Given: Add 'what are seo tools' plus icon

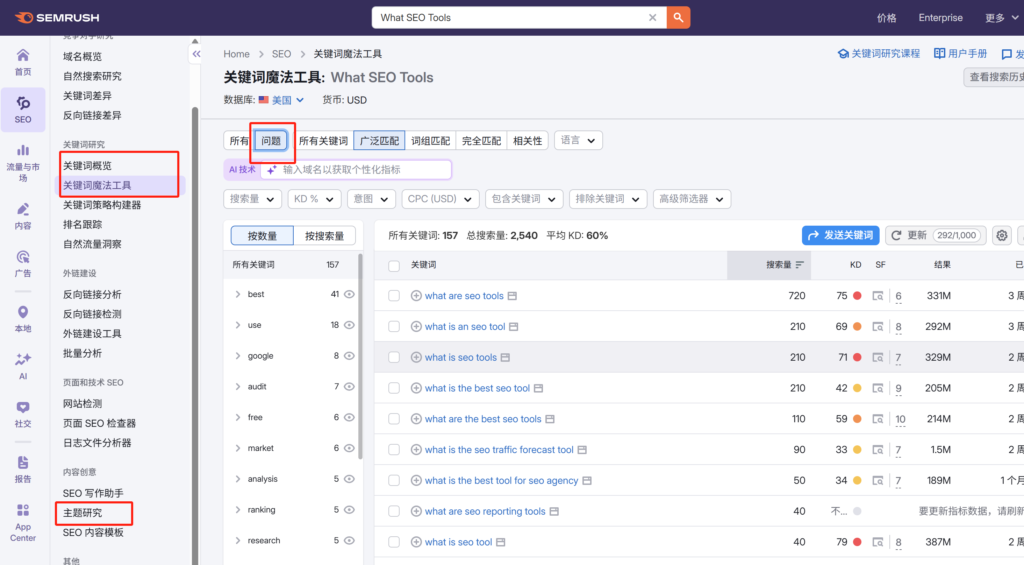Looking at the screenshot, I should coord(416,296).
